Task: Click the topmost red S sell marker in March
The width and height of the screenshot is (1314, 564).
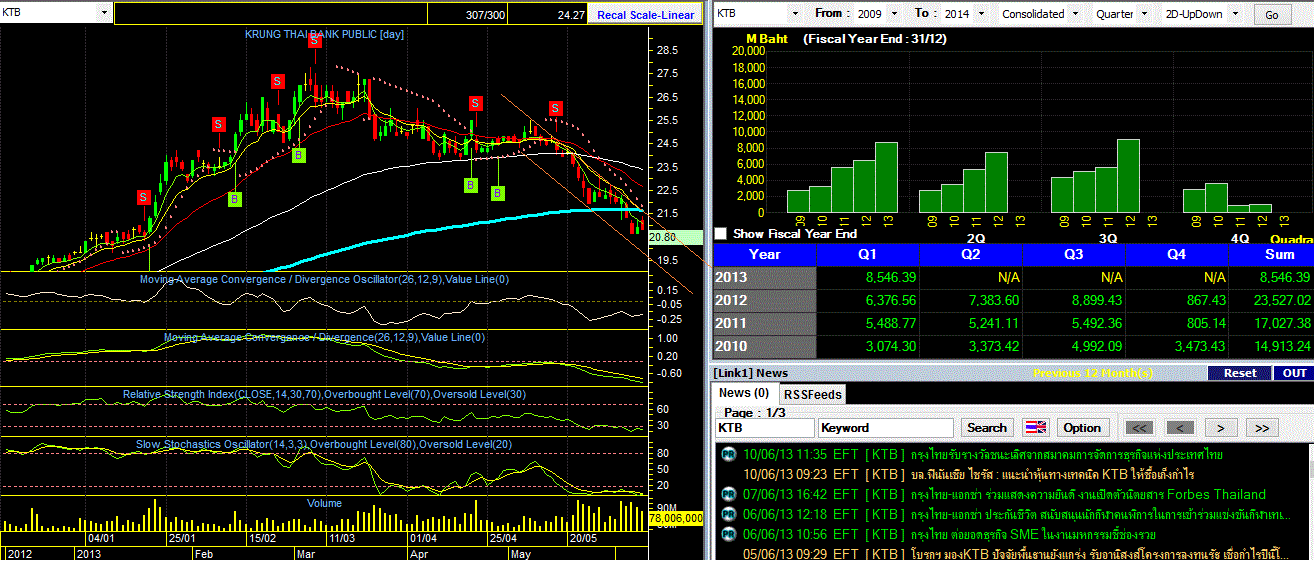Action: pyautogui.click(x=314, y=41)
